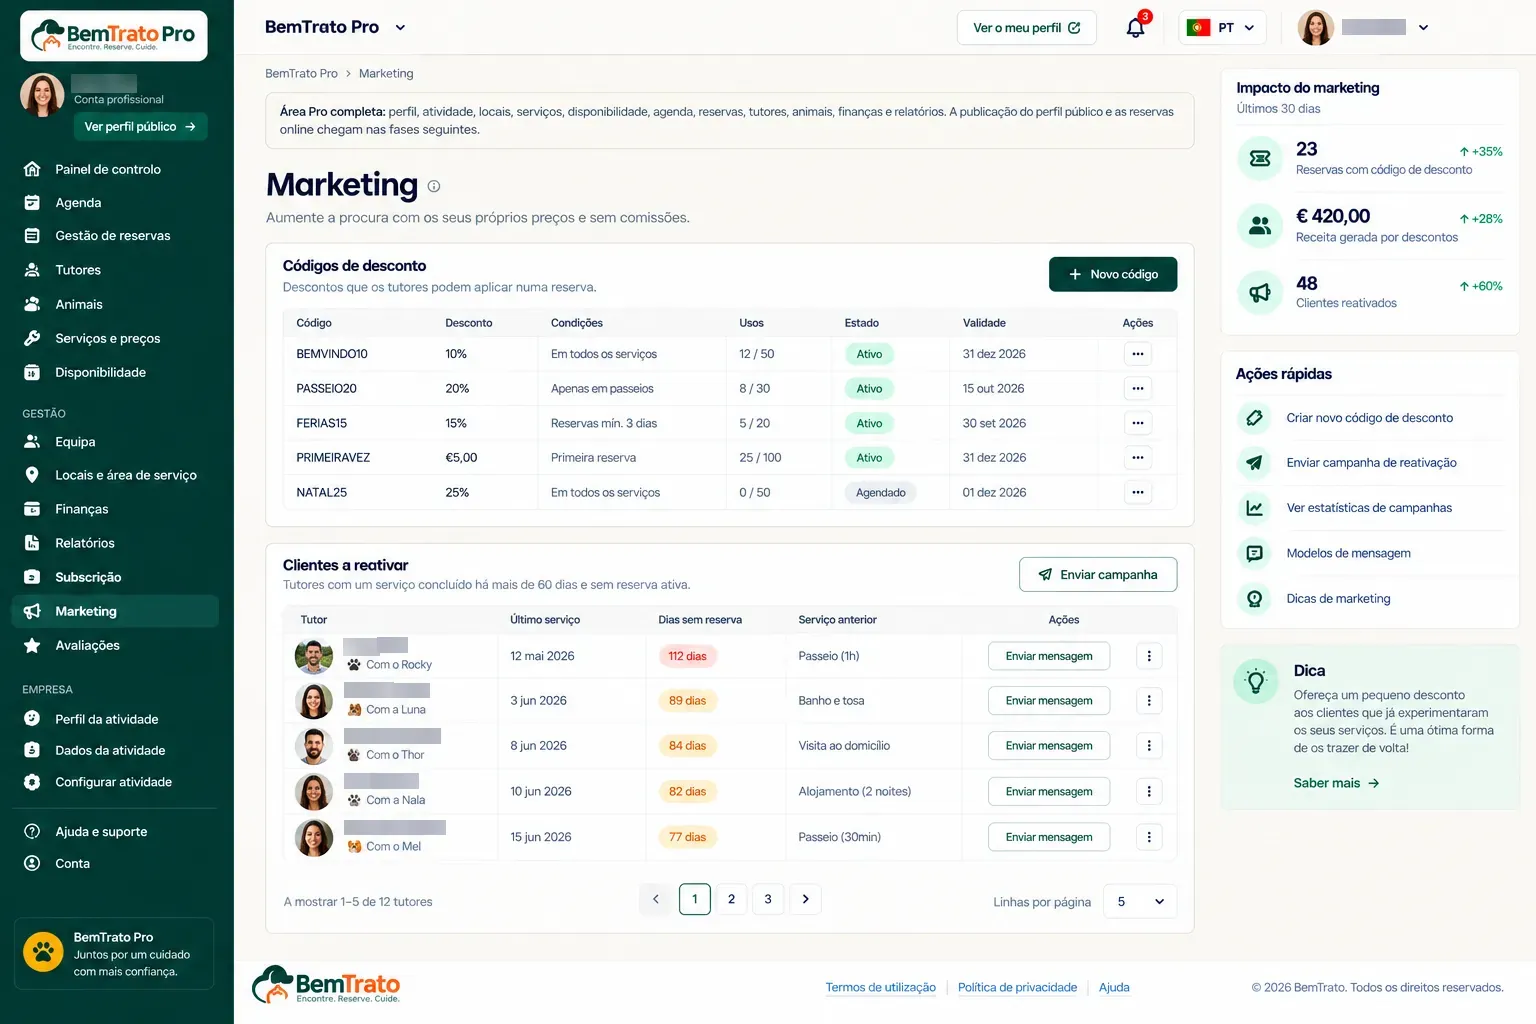
Task: Click Ver o meu perfil button
Action: click(x=1027, y=28)
